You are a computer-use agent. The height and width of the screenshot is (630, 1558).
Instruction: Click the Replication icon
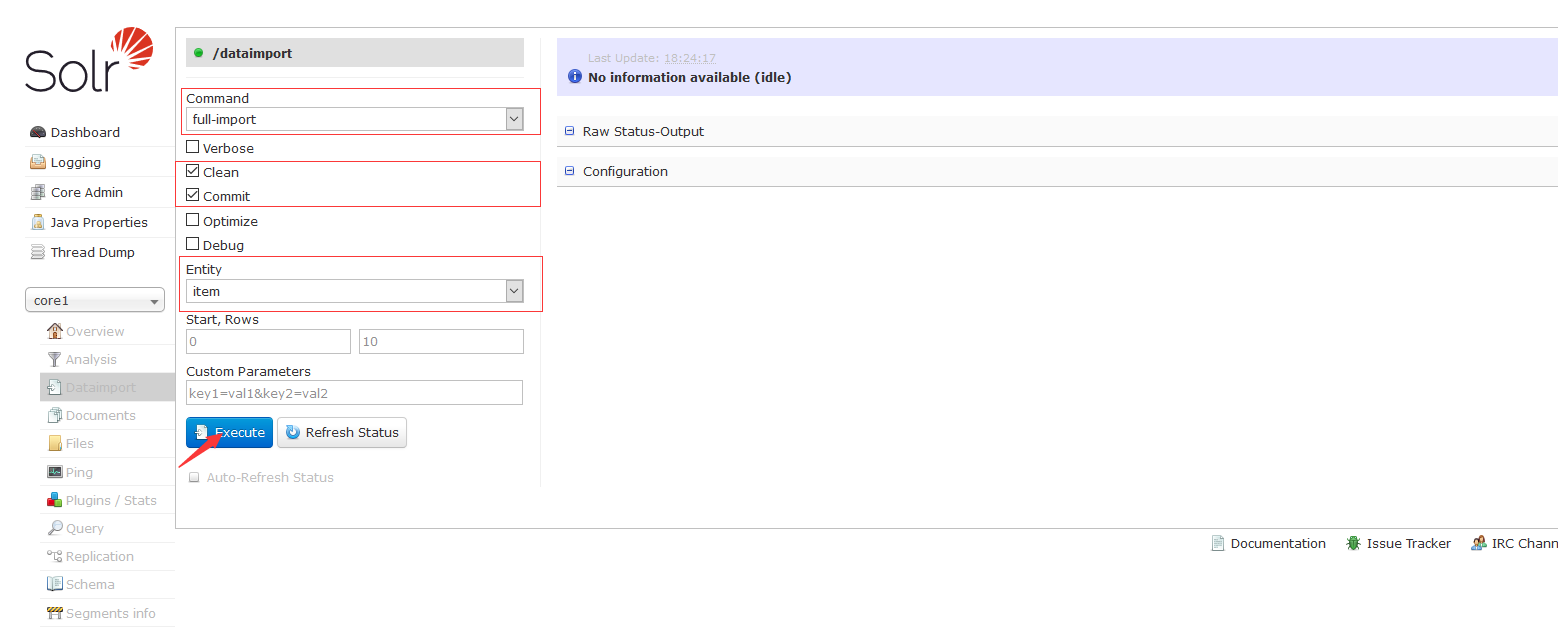[55, 556]
